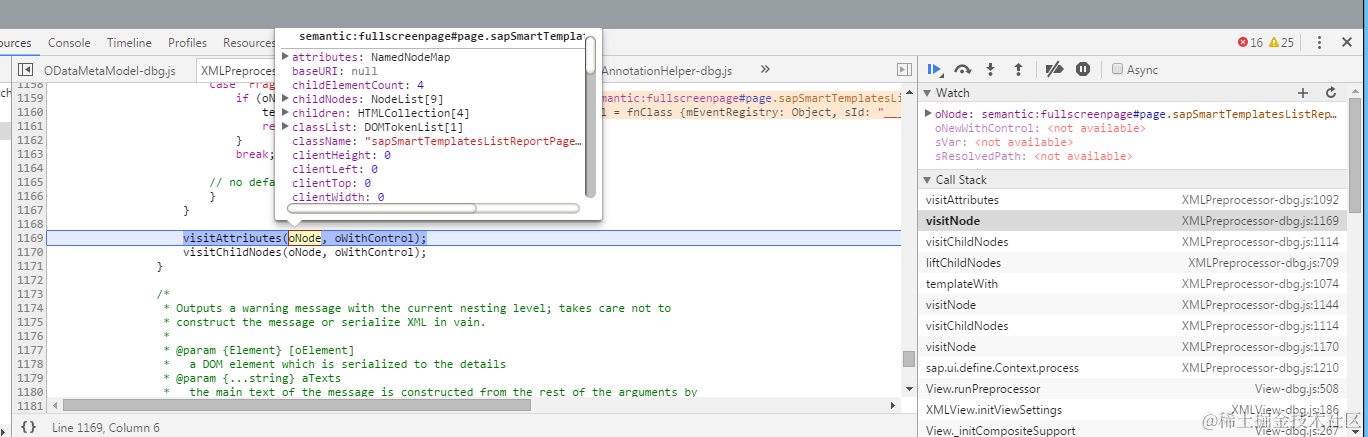Switch to the Profiles tab
This screenshot has width=1368, height=437.
(x=187, y=43)
